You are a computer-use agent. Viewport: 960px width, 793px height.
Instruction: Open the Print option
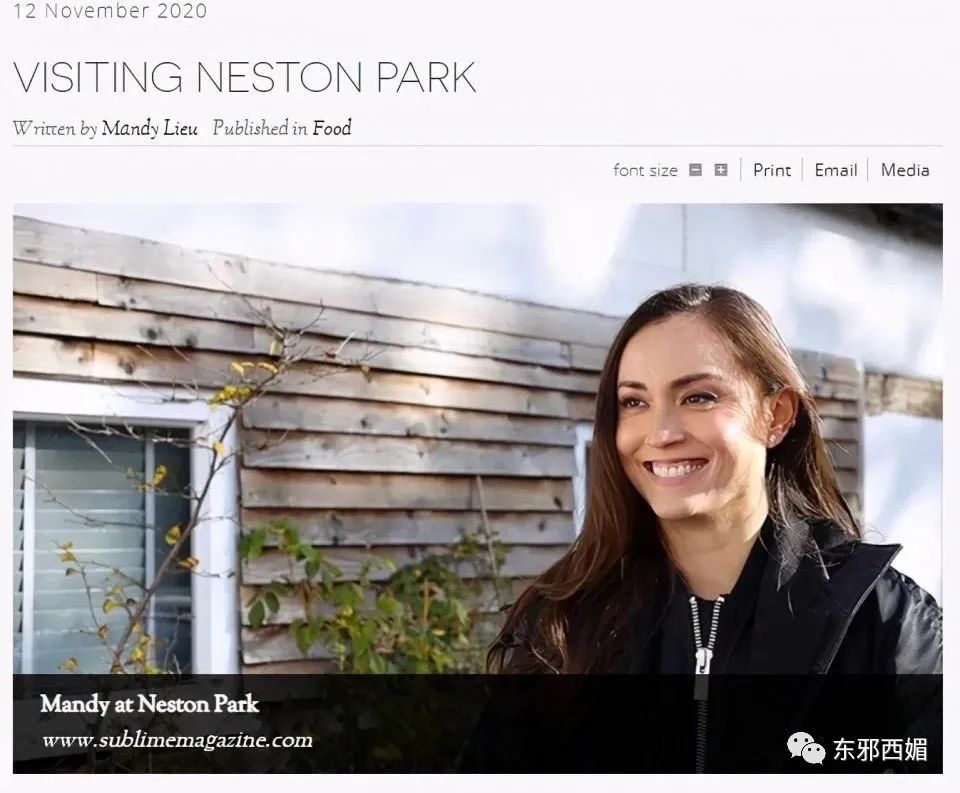pyautogui.click(x=771, y=170)
